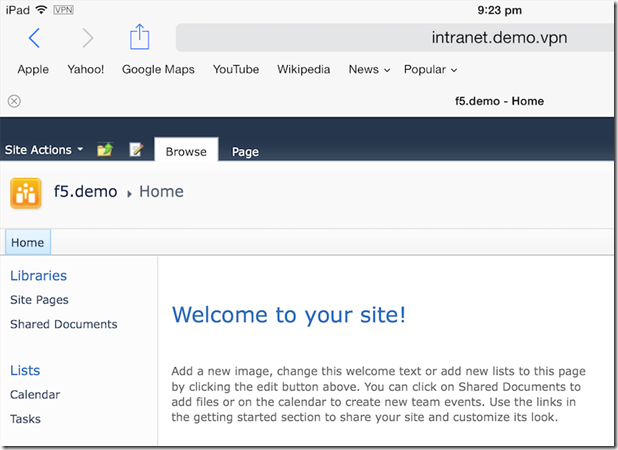Image resolution: width=618 pixels, height=450 pixels.
Task: Open the Yahoo! bookmark
Action: point(86,69)
